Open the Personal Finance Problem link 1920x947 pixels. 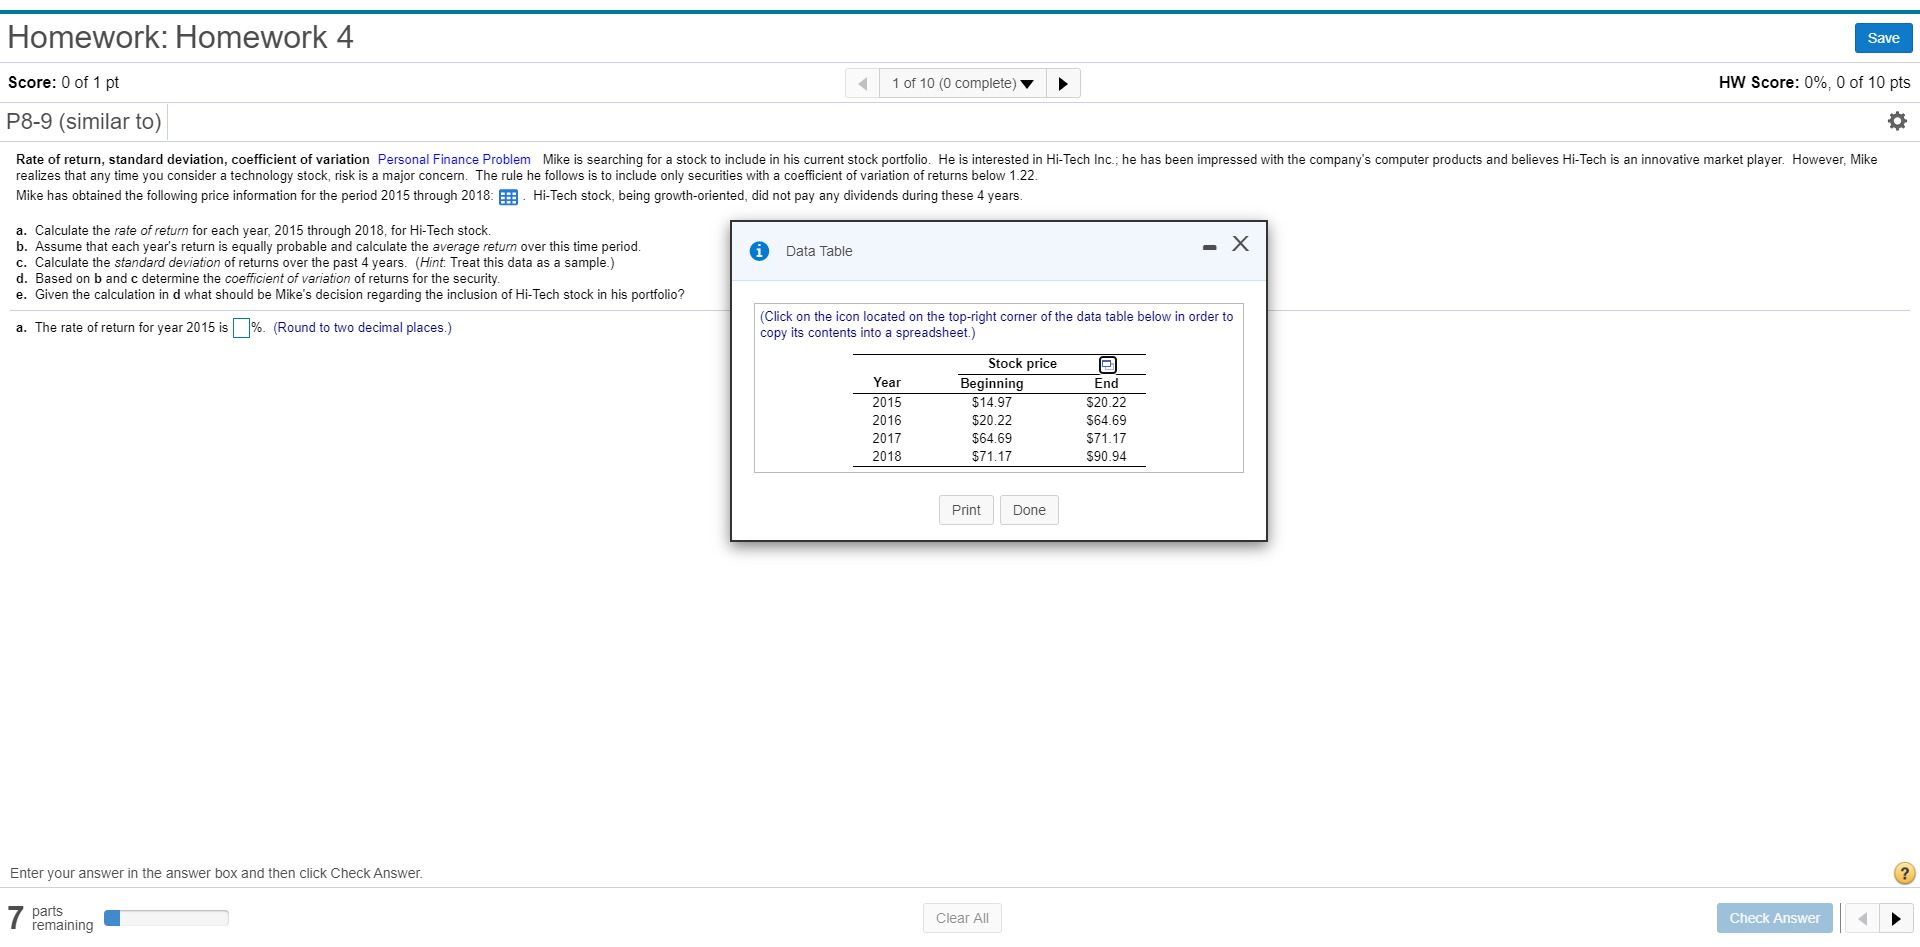(454, 159)
